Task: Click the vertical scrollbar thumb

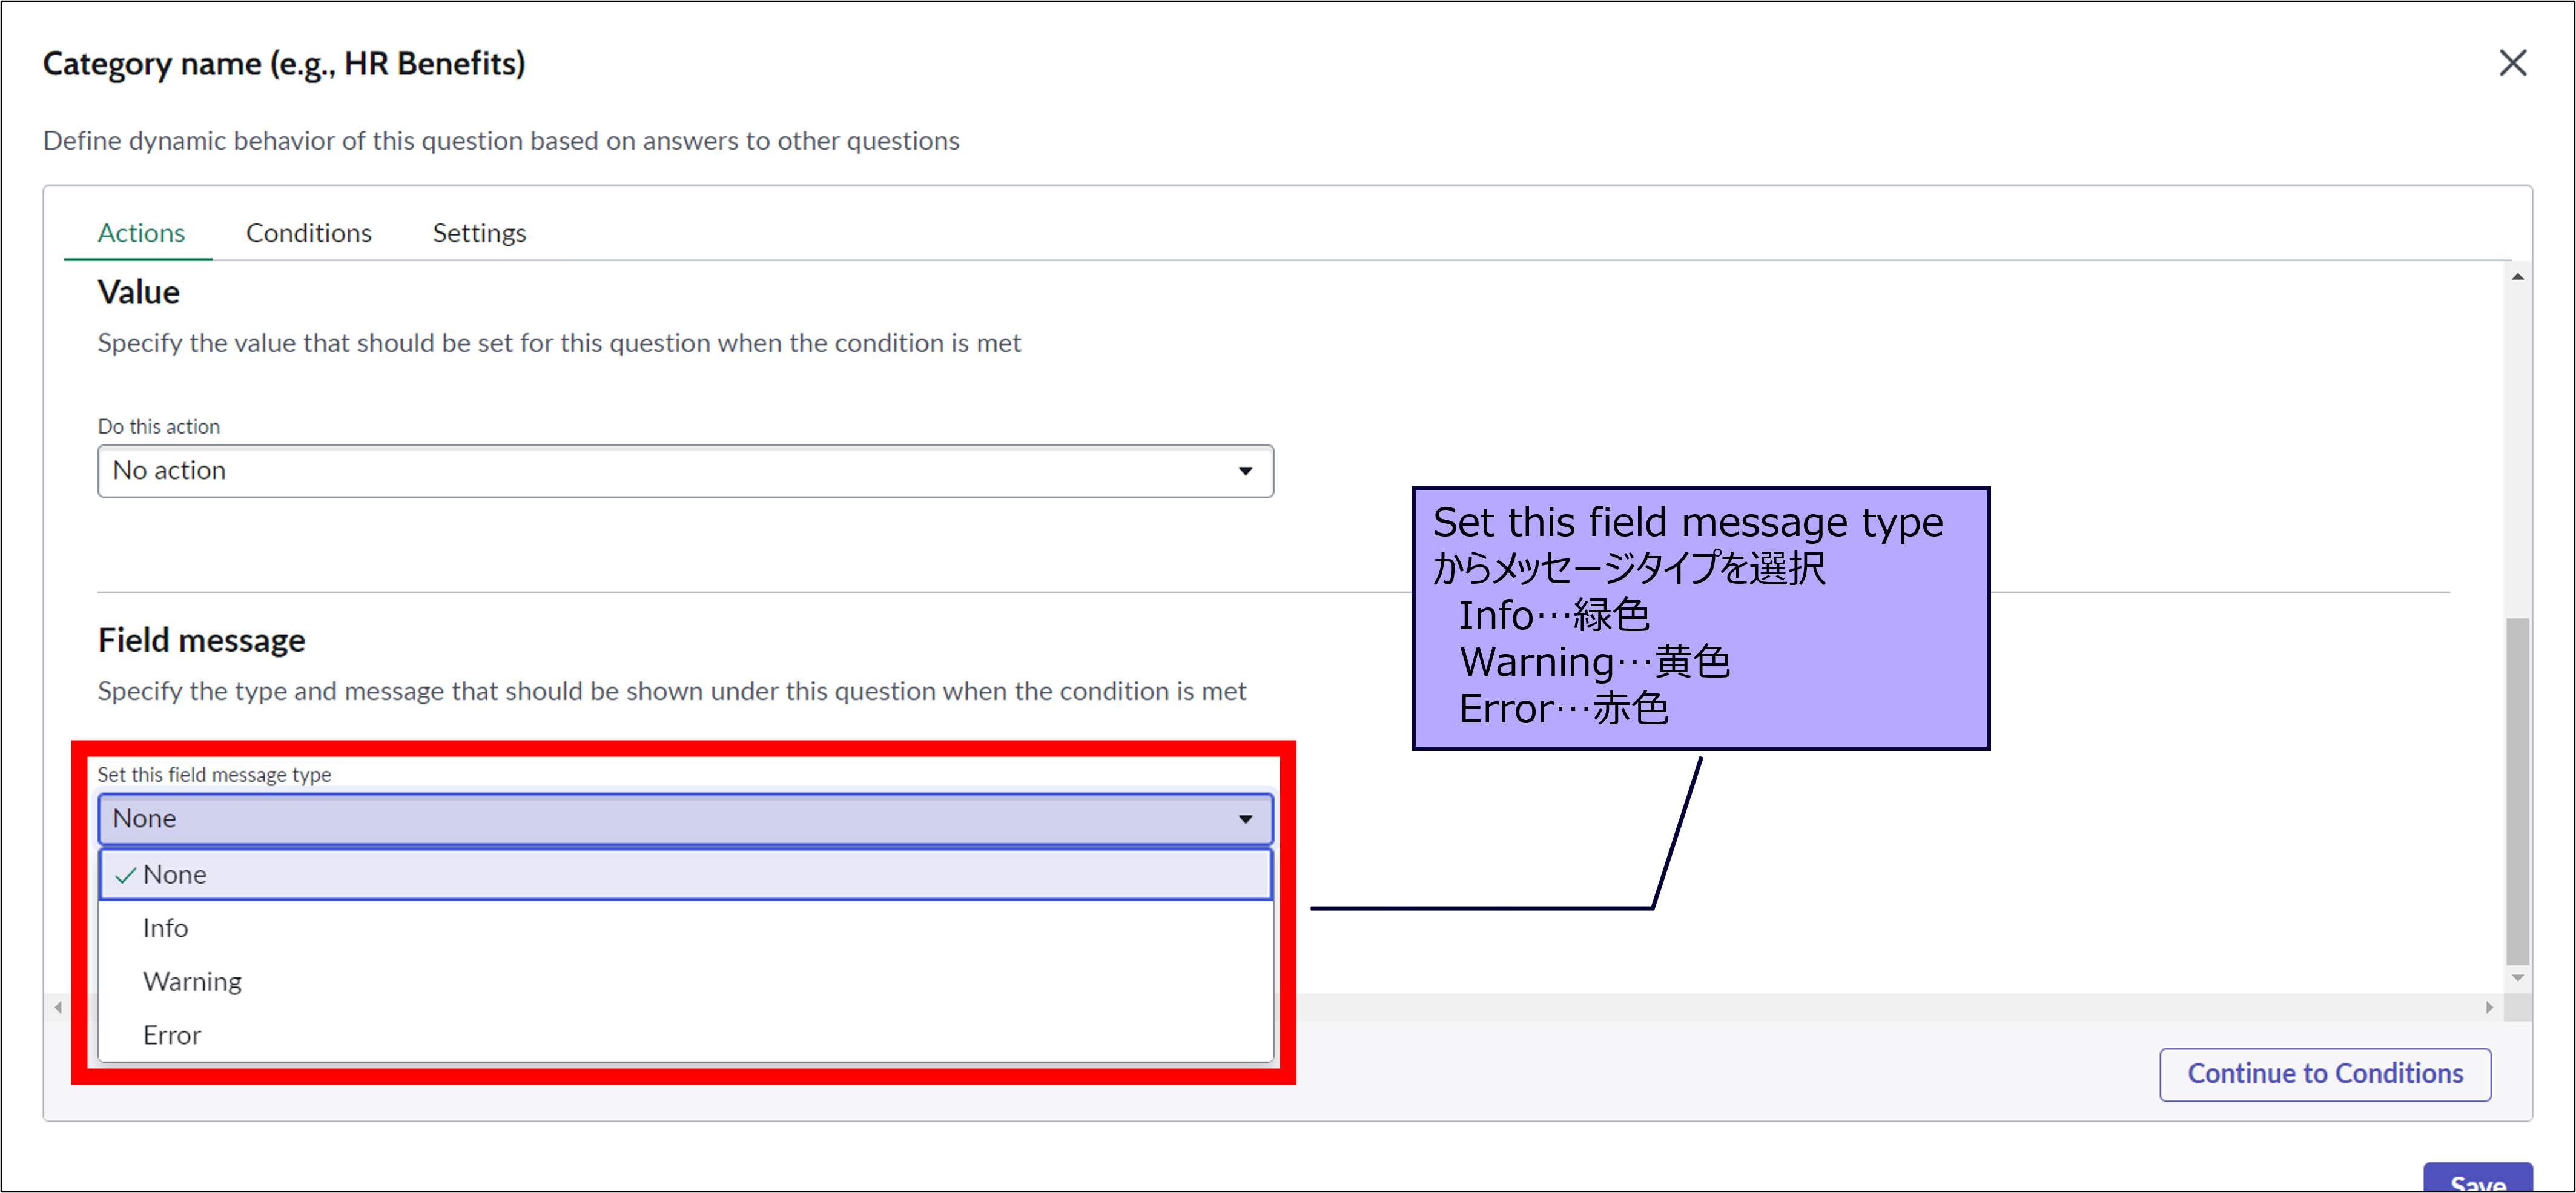Action: (x=2517, y=790)
